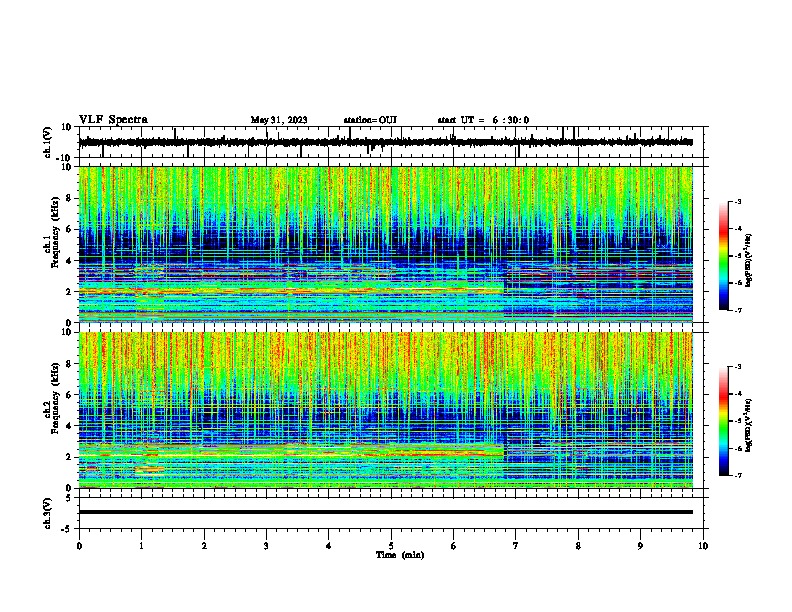Viewport: 792px width, 612px height.
Task: Click the ch.2 colorbar "log(PSD)" label
Action: coord(749,425)
